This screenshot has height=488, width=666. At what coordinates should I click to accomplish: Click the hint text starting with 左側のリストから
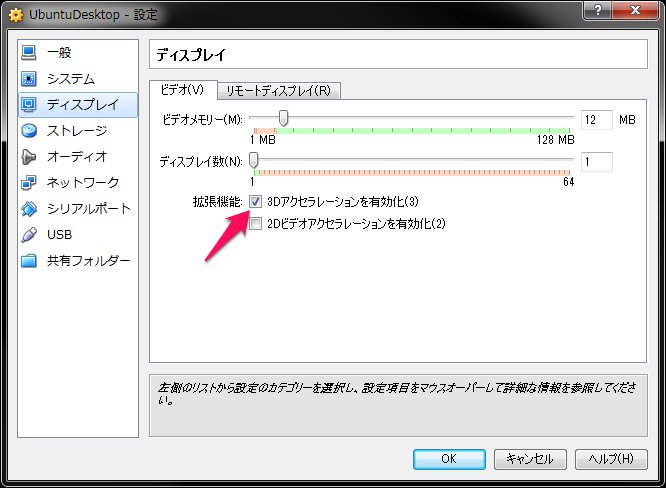tap(397, 393)
